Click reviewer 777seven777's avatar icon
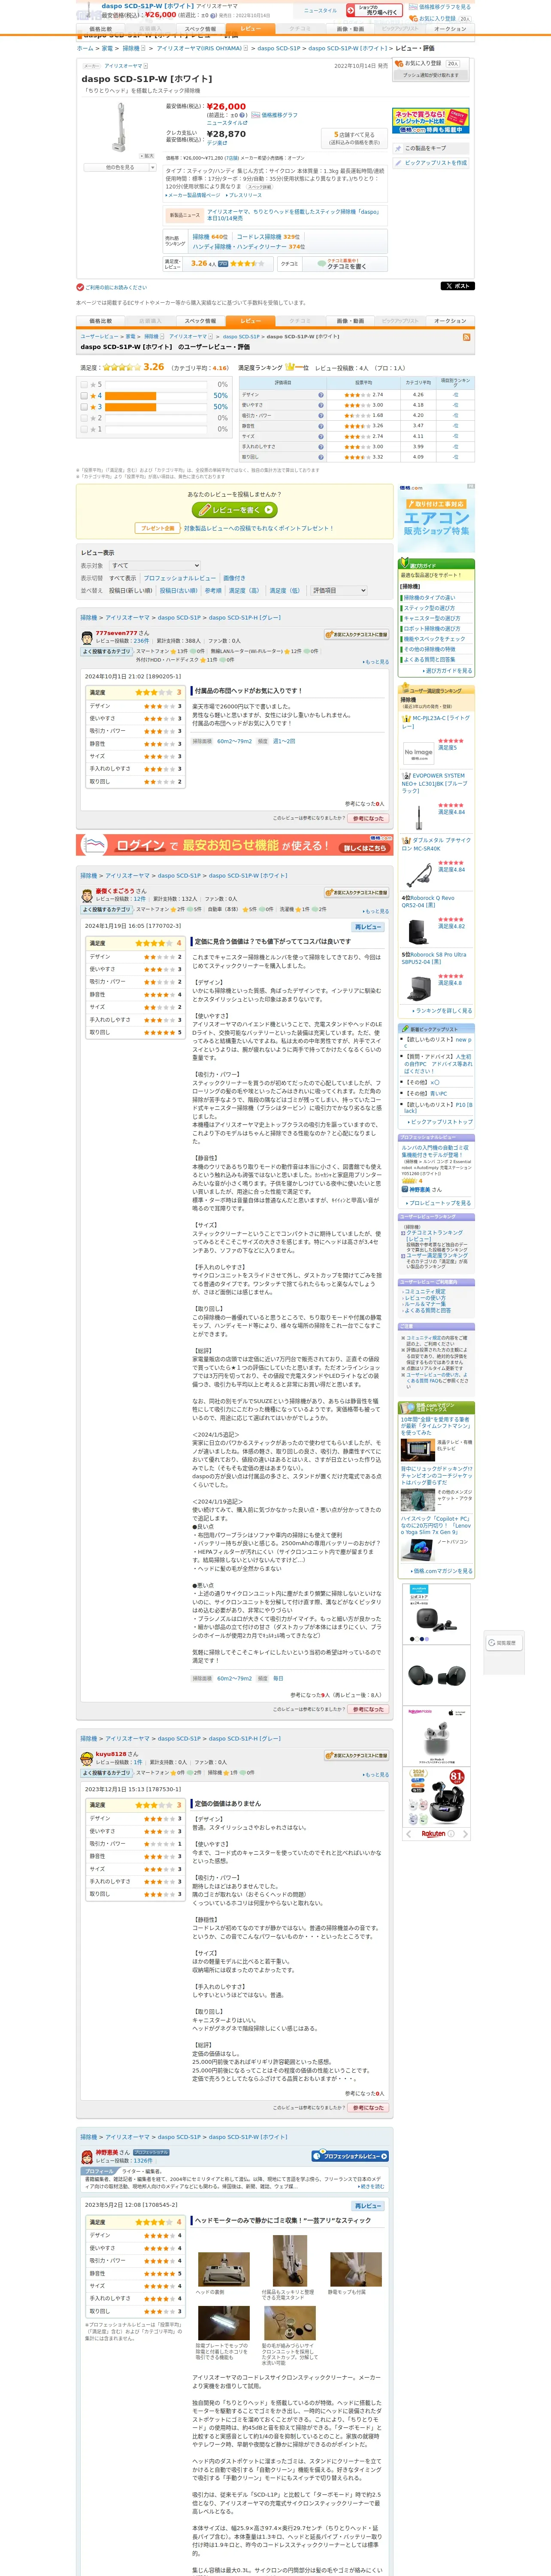The height and width of the screenshot is (2576, 551). 87,637
